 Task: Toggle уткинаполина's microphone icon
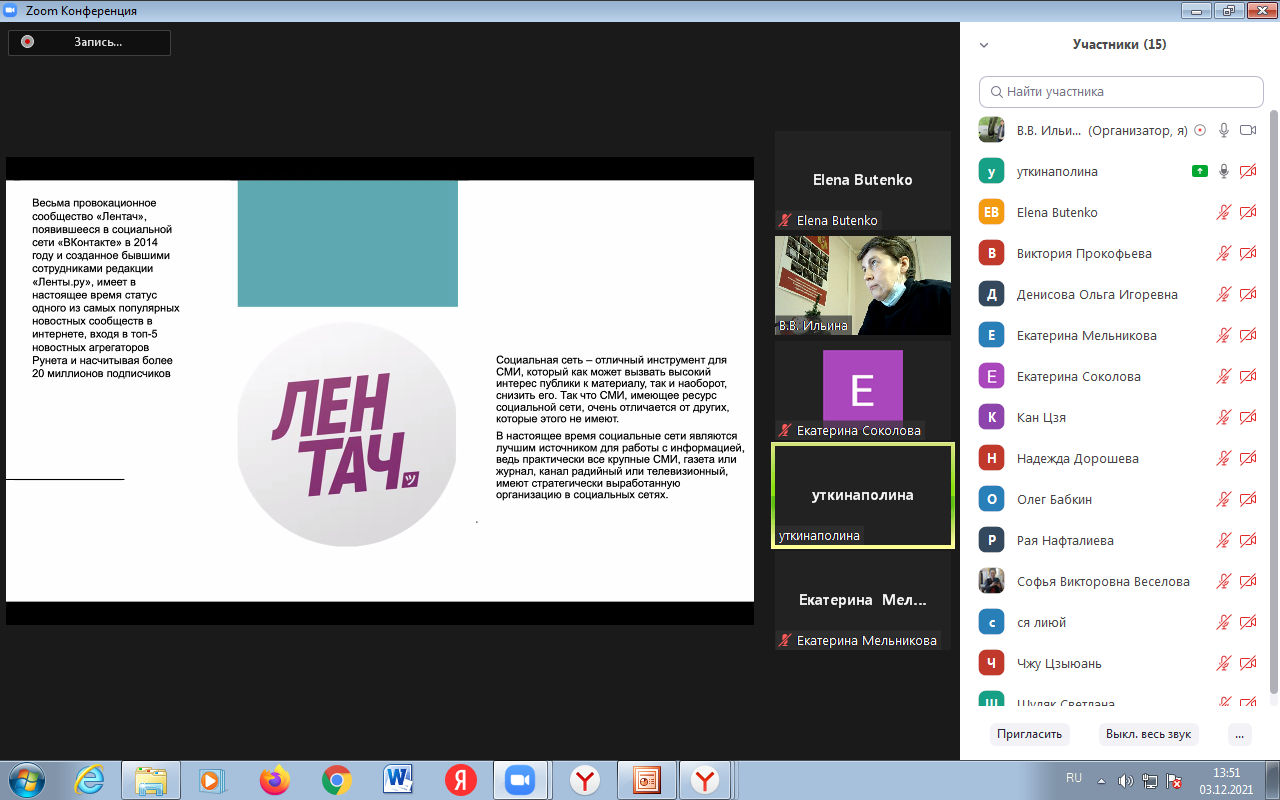click(1223, 171)
